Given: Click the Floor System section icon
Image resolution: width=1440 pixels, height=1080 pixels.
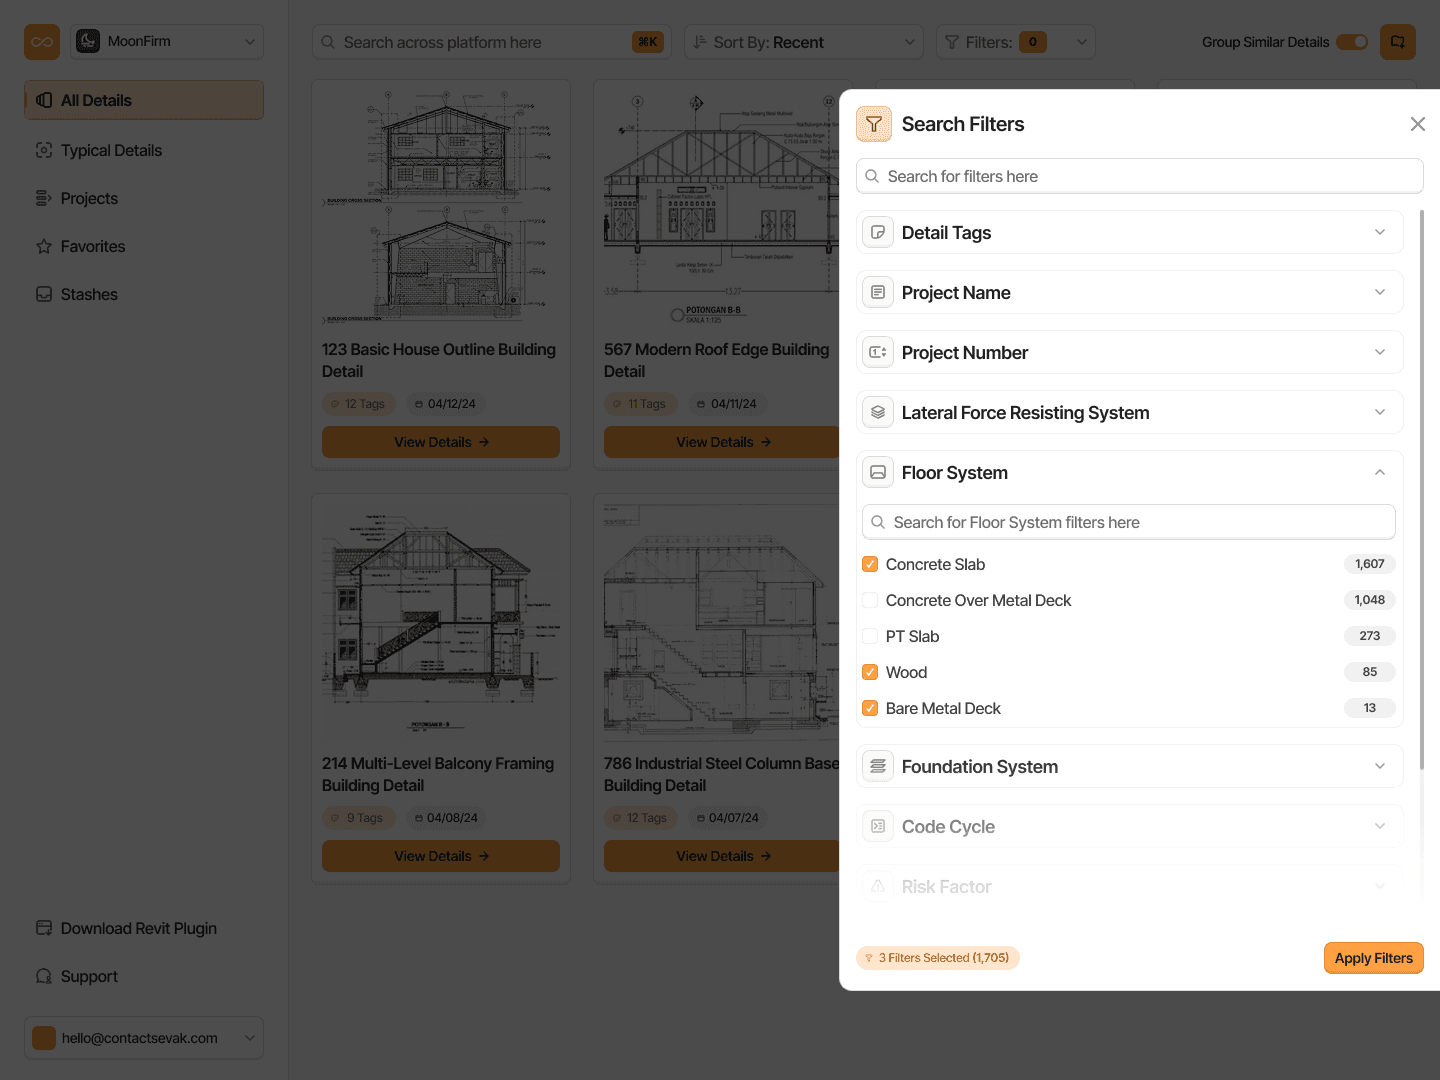Looking at the screenshot, I should pyautogui.click(x=878, y=472).
